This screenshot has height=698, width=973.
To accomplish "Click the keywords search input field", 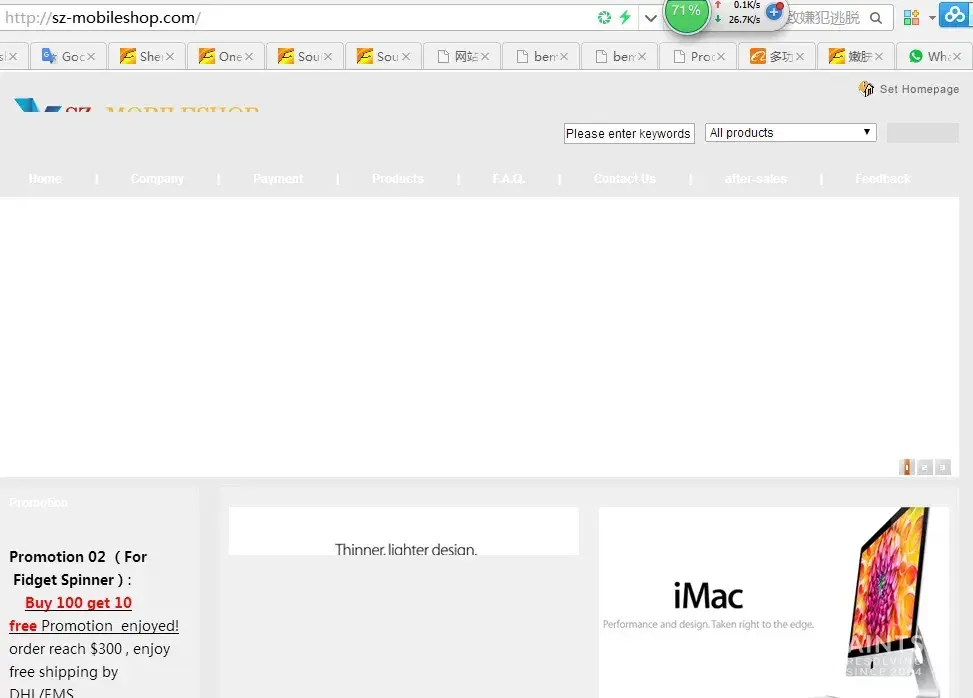I will click(628, 134).
